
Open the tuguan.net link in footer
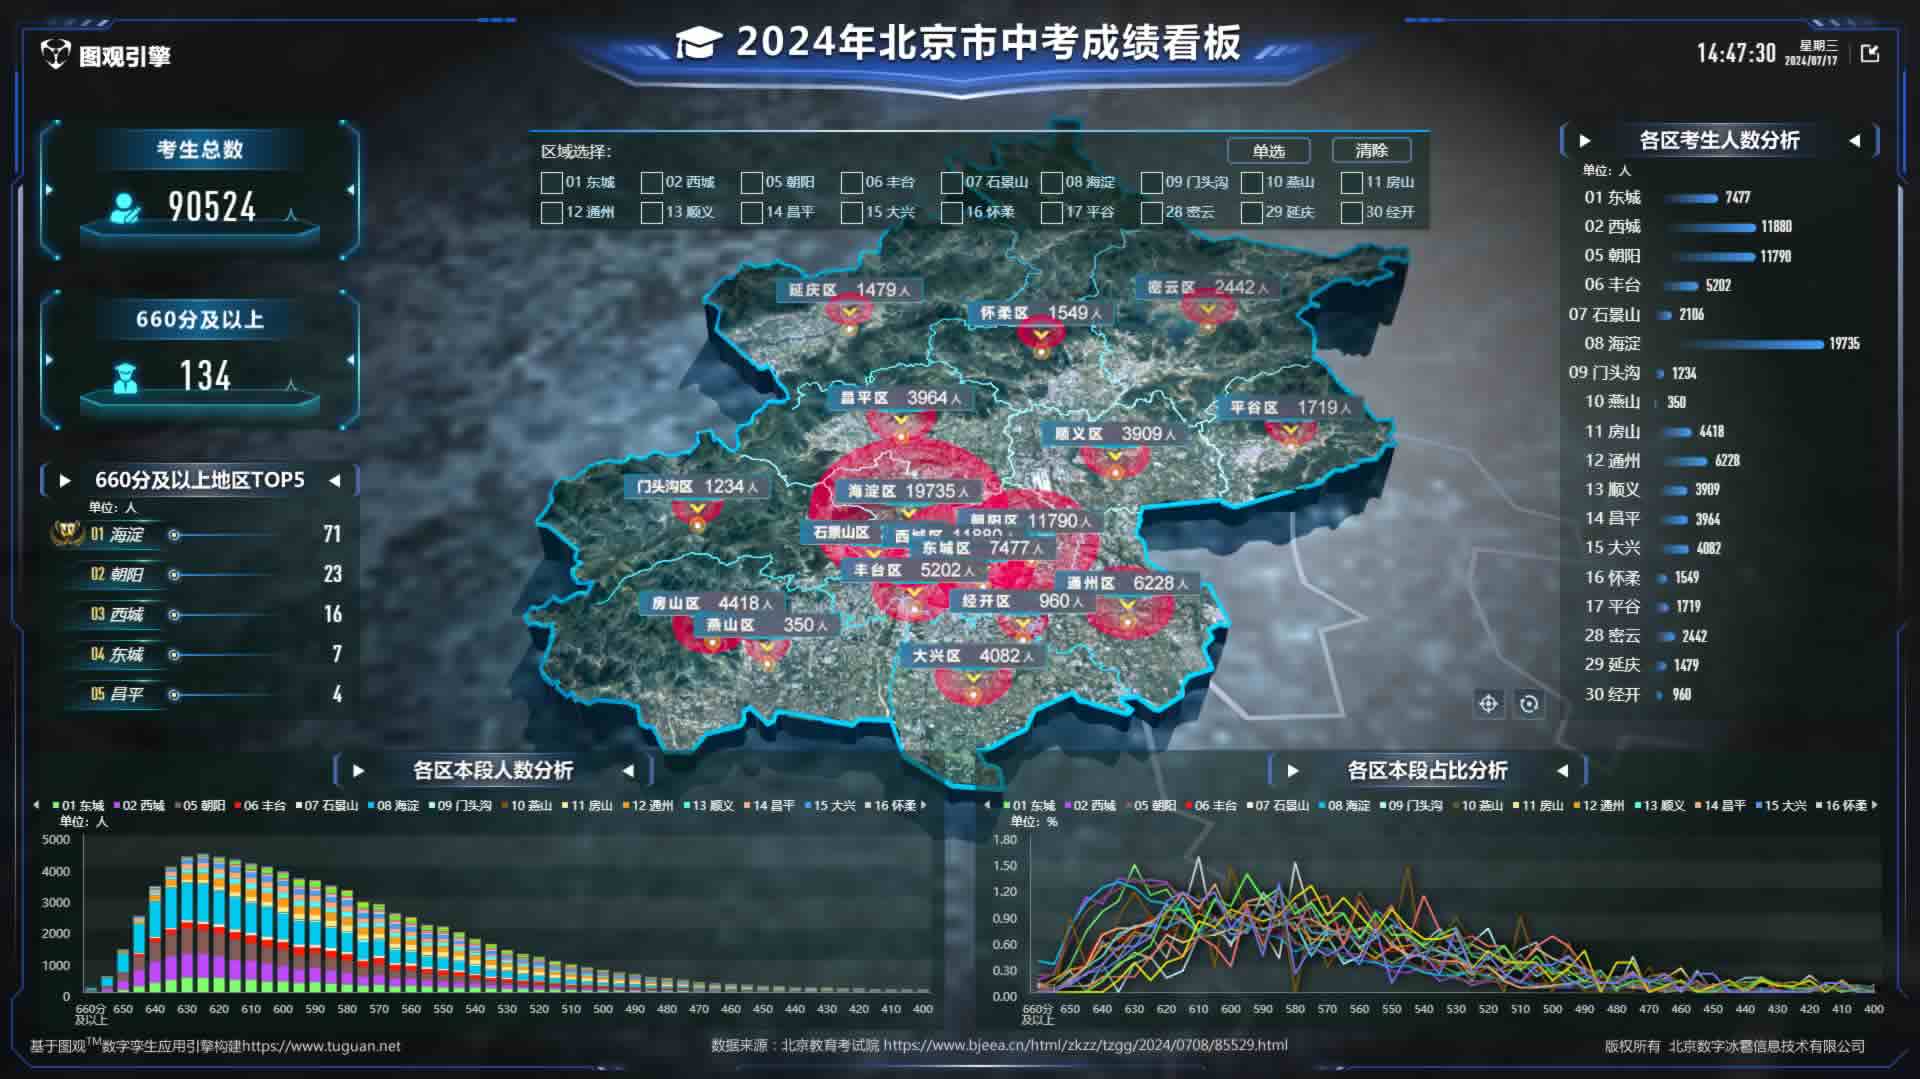321,1046
